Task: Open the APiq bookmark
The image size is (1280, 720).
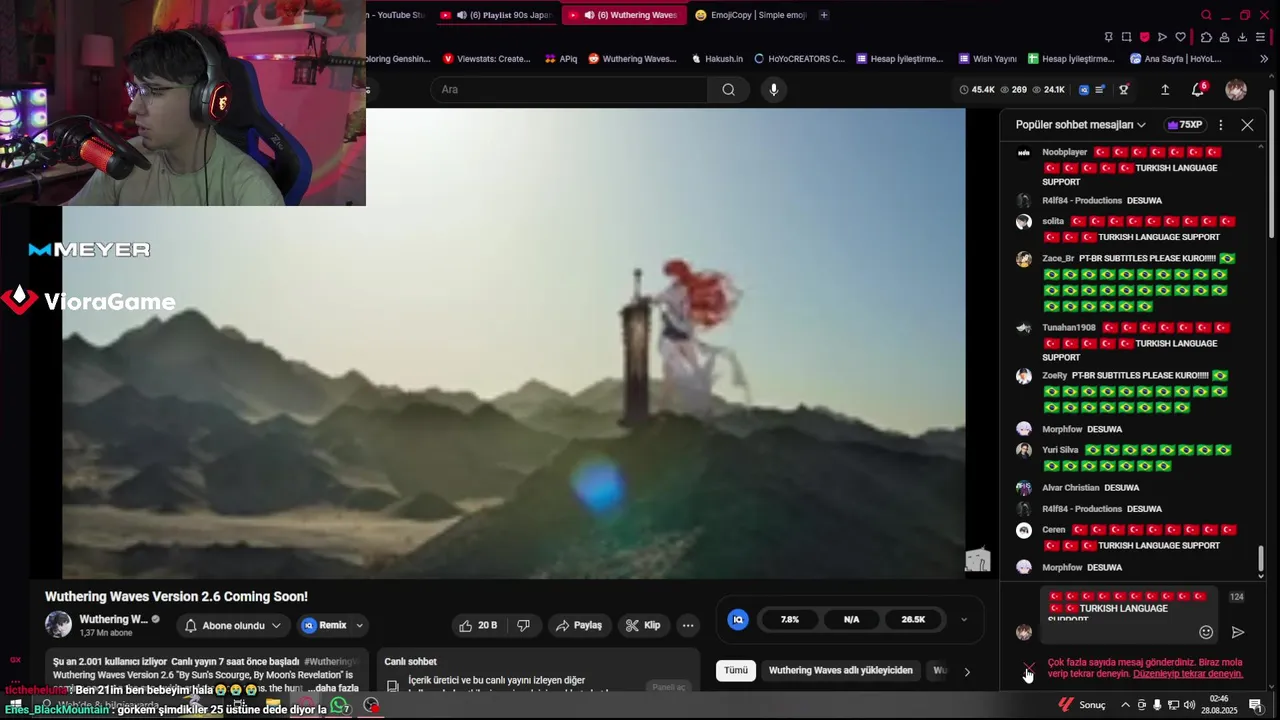Action: [561, 59]
